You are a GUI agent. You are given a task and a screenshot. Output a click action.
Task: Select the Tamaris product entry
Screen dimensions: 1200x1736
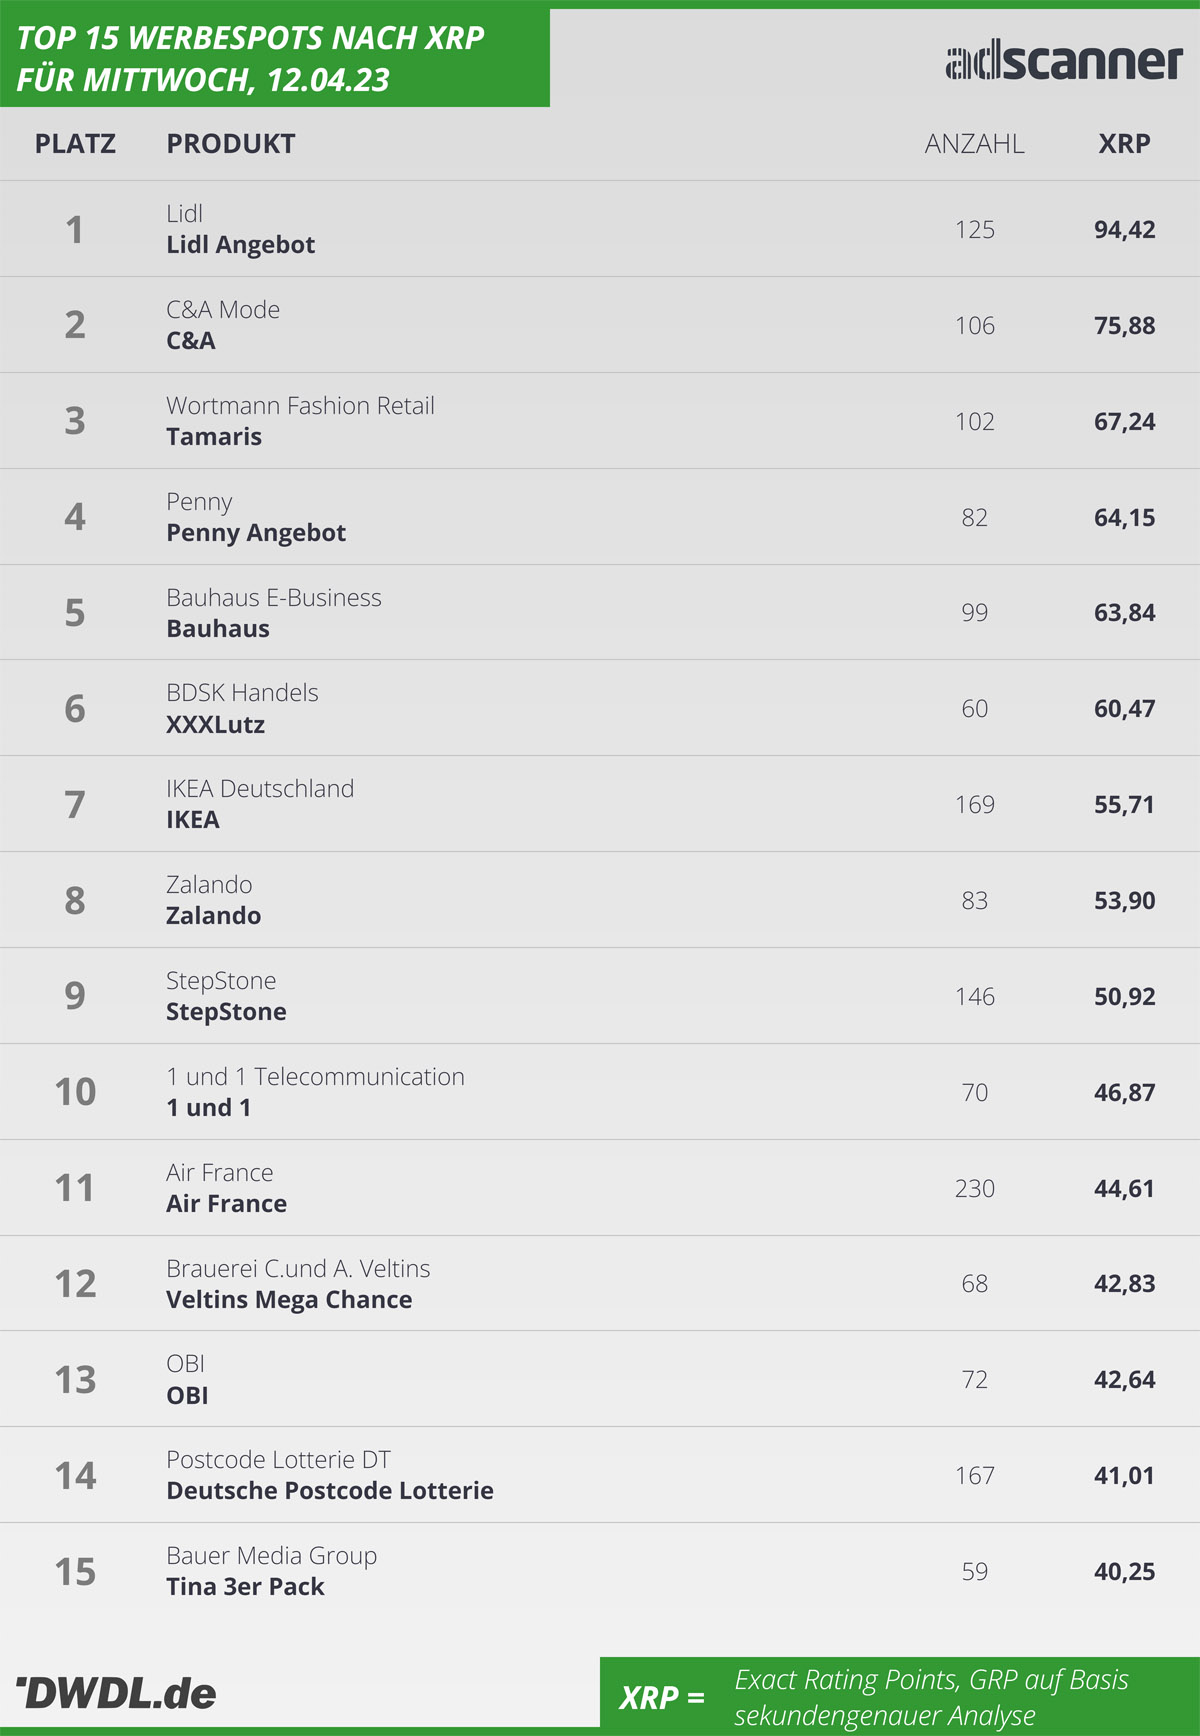(x=214, y=437)
